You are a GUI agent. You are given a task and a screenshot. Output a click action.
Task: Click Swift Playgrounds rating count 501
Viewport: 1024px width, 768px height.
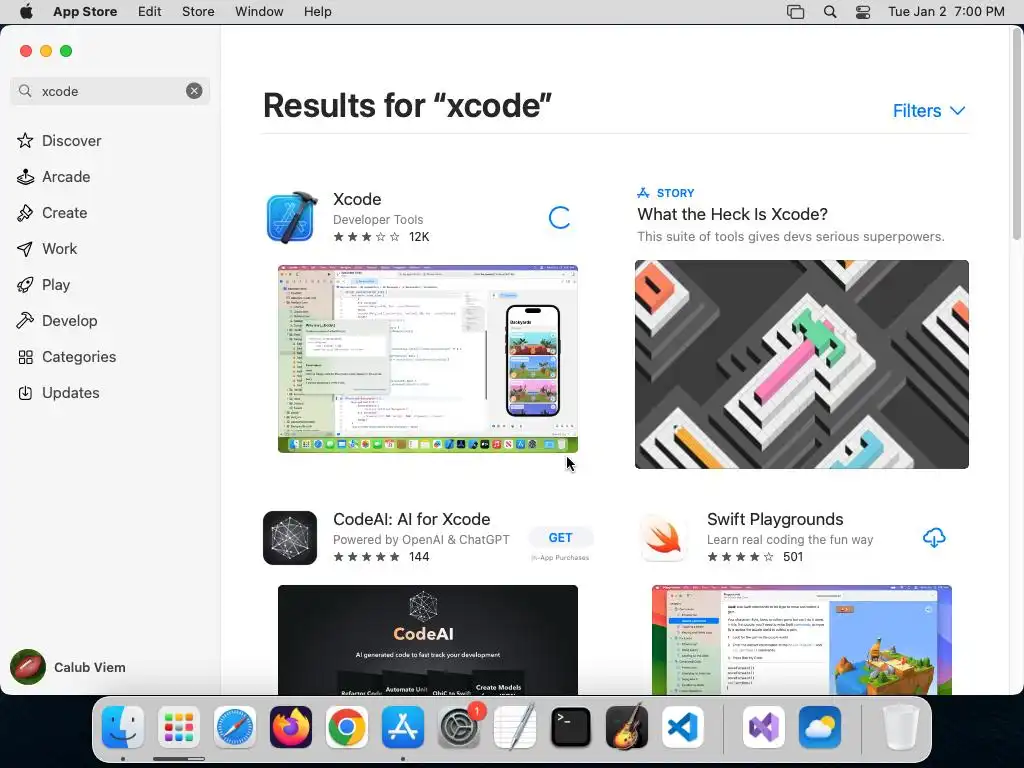coord(793,556)
